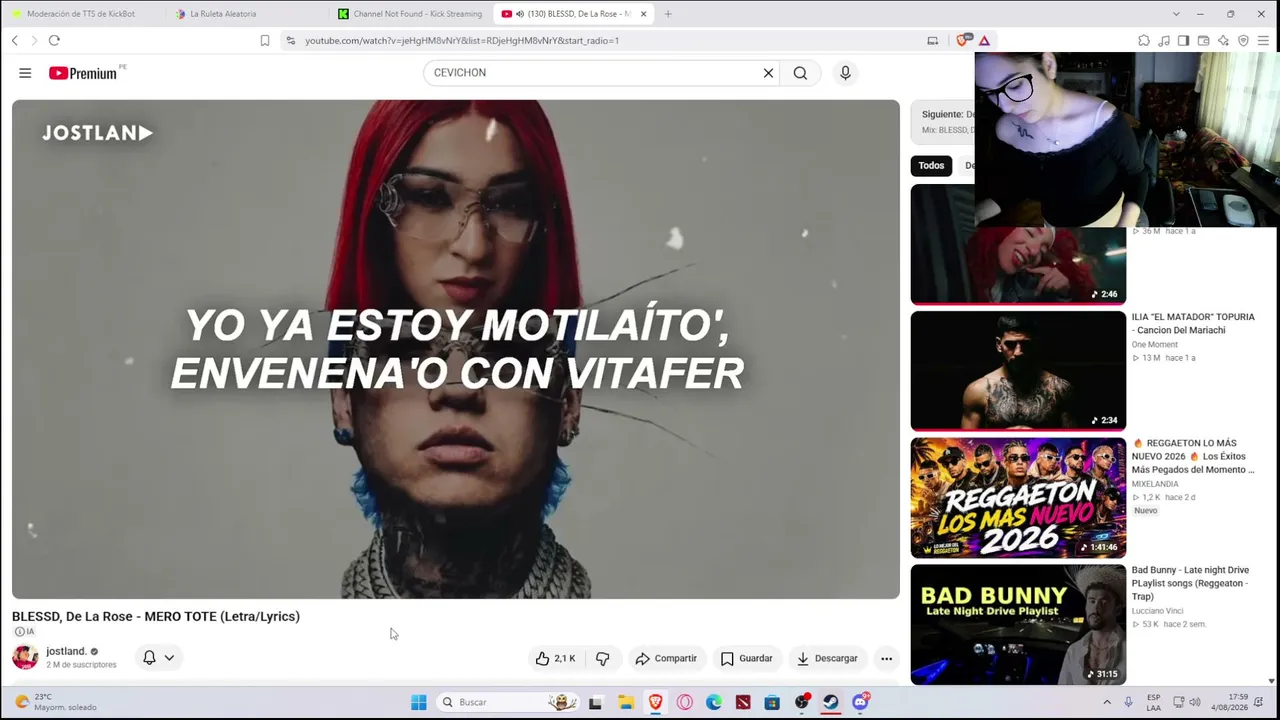Open the Windows Start menu

(419, 702)
